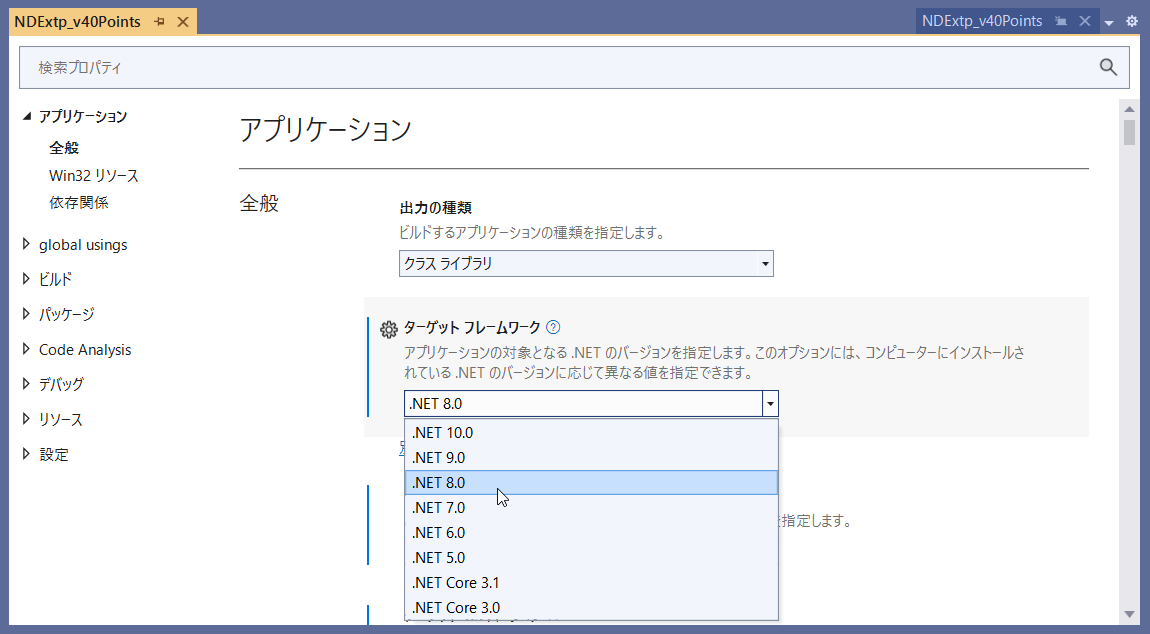
Task: Go to Win32 リソース in the sidebar
Action: pos(94,176)
